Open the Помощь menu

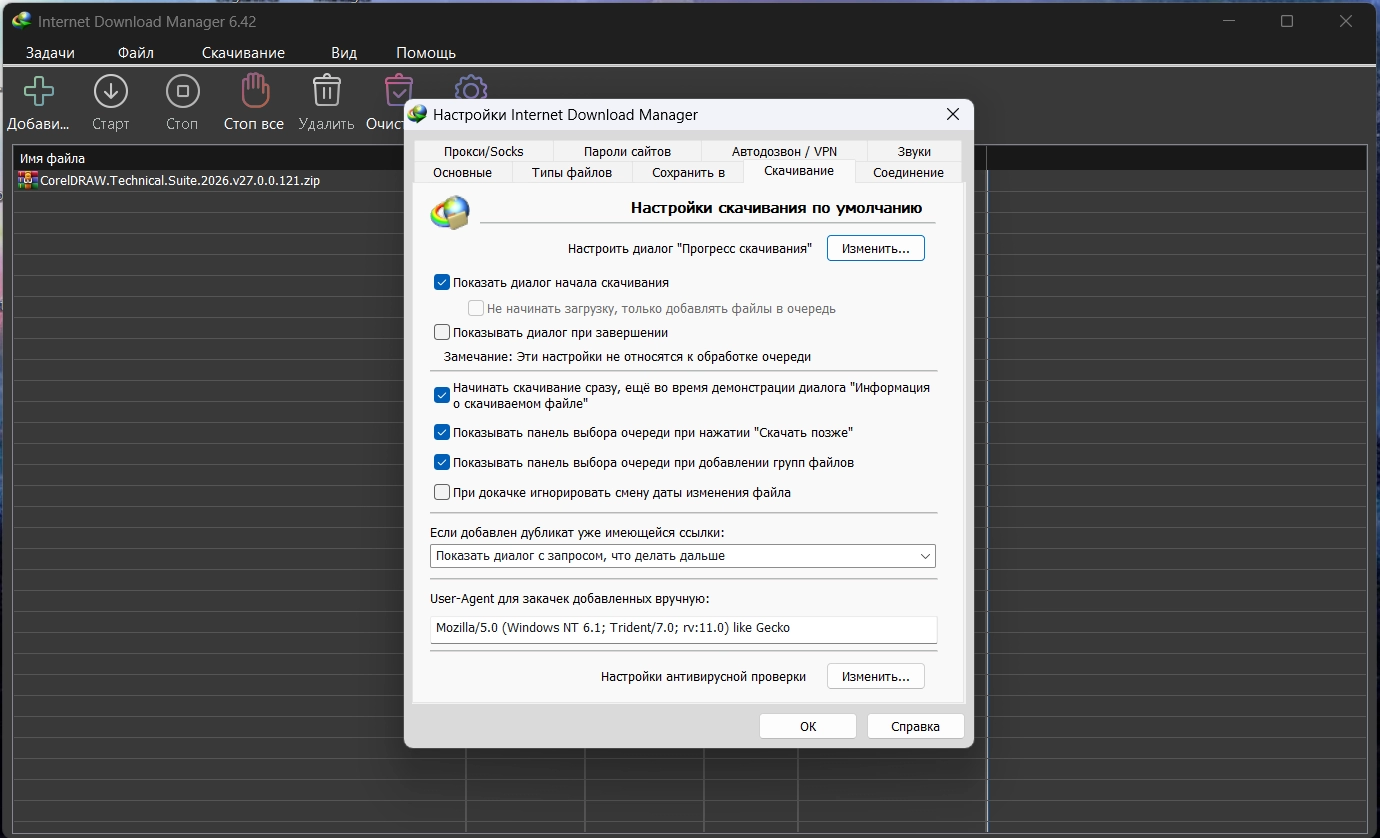(426, 53)
